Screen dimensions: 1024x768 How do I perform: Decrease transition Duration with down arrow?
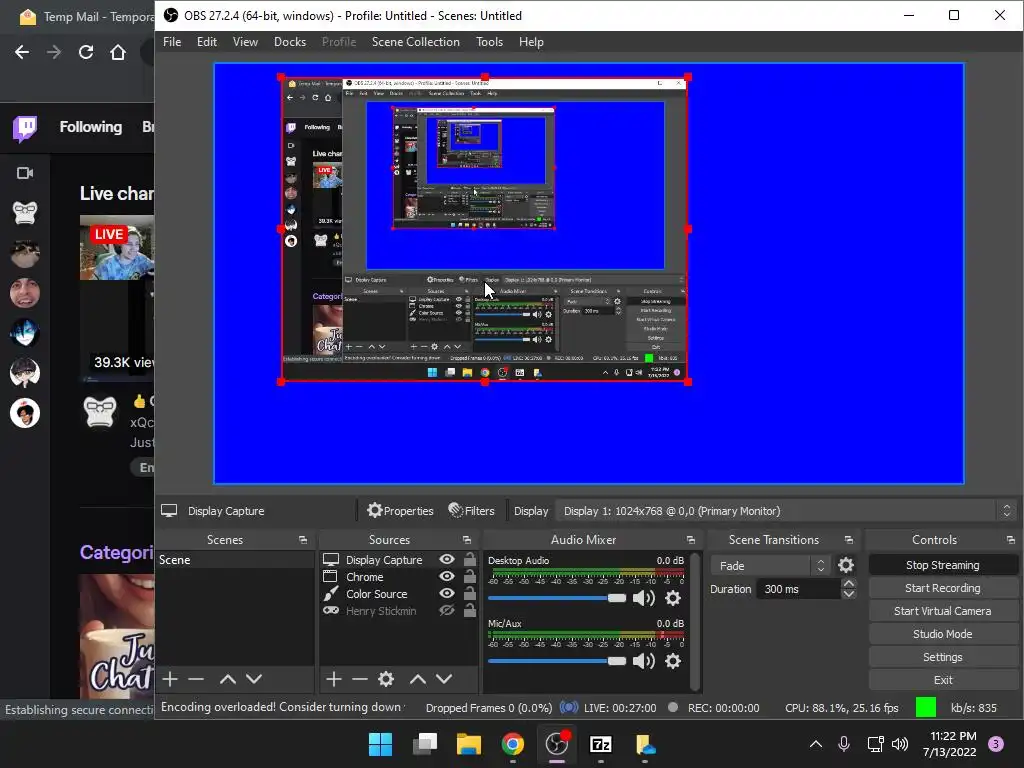[x=849, y=594]
